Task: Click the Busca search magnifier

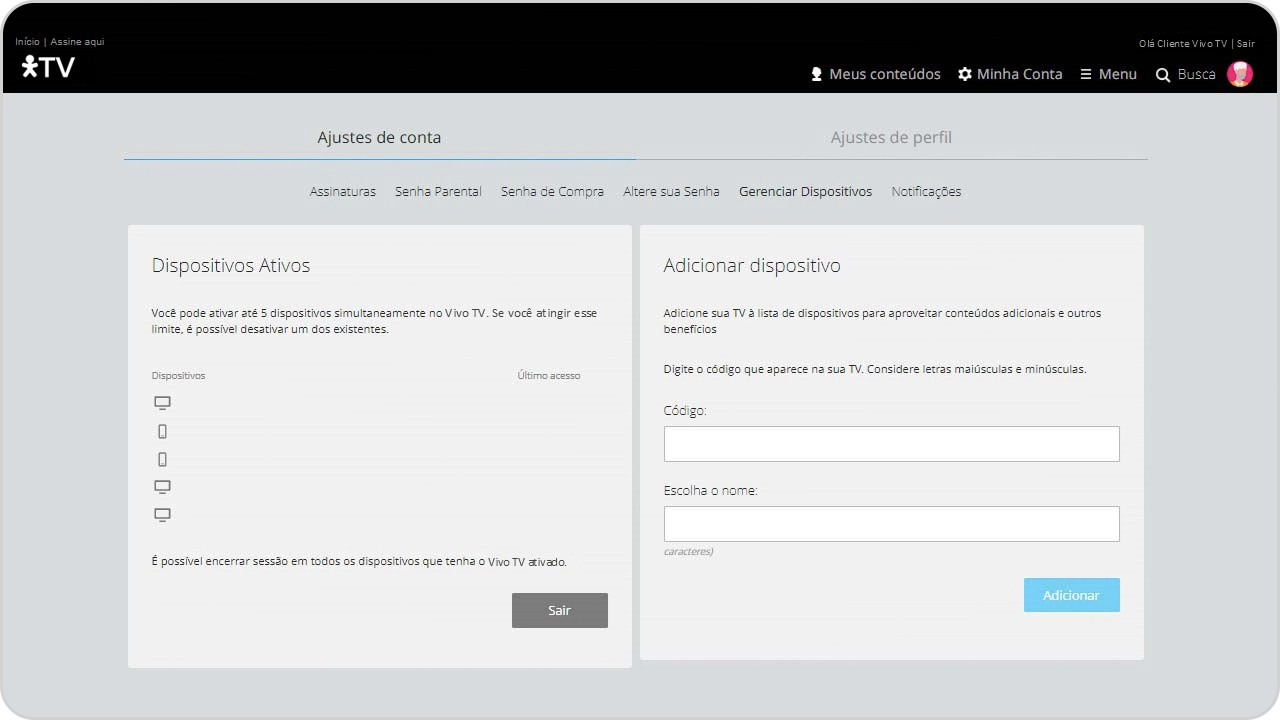Action: coord(1163,75)
